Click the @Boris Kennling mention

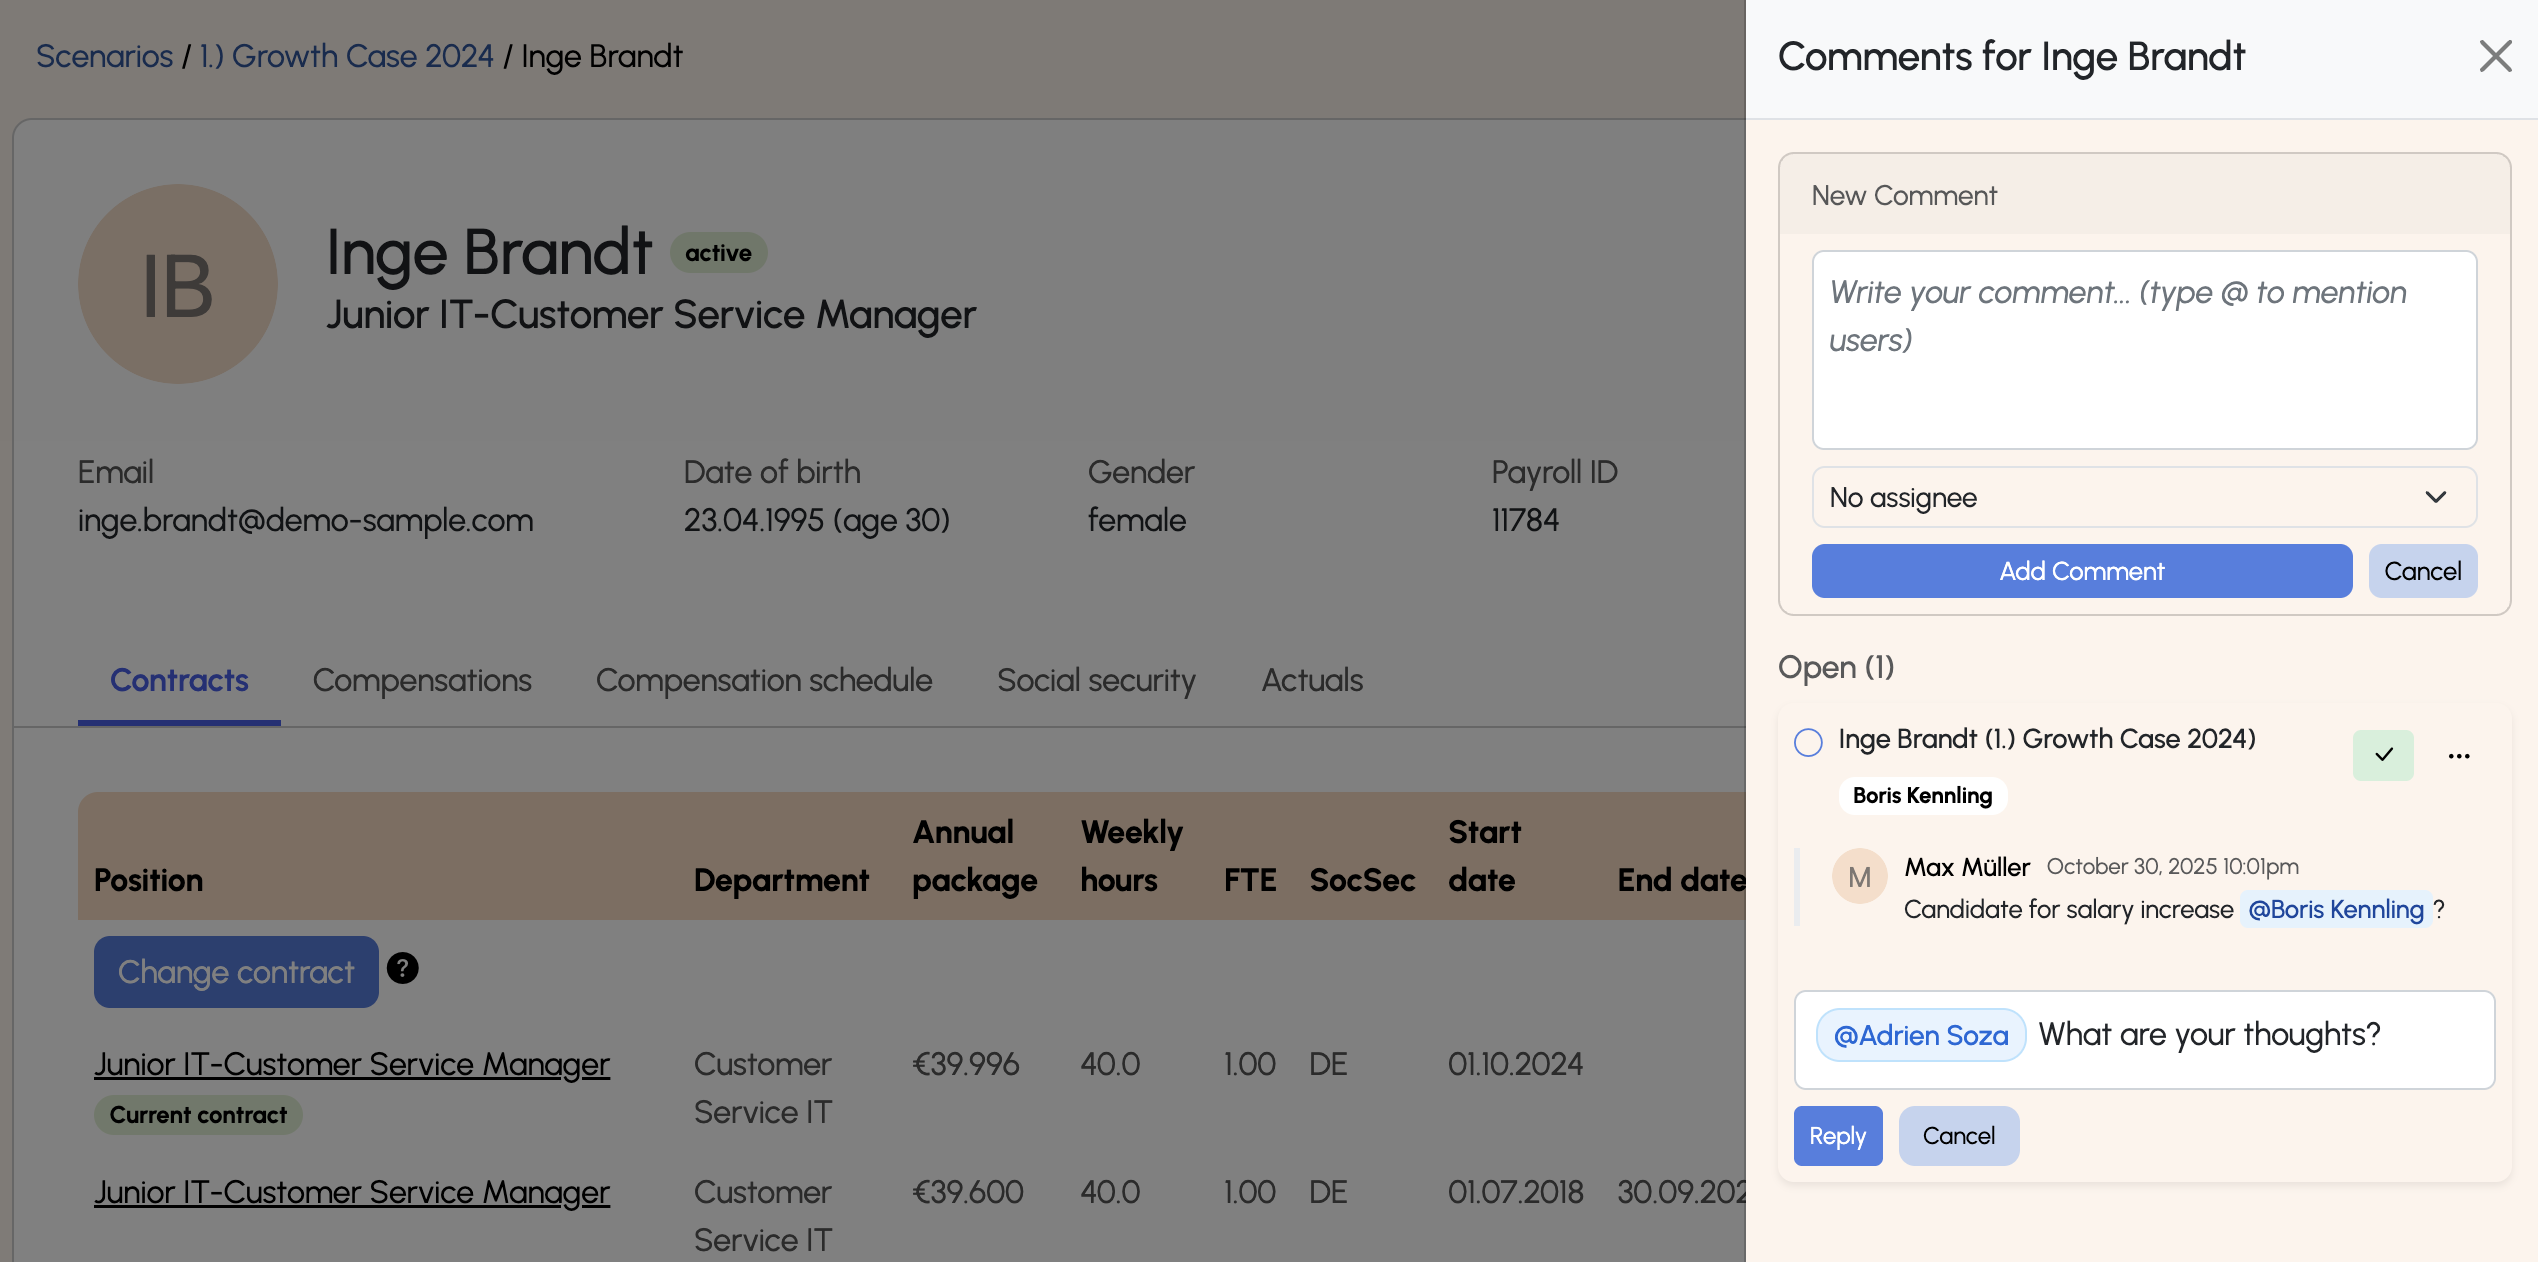2335,909
